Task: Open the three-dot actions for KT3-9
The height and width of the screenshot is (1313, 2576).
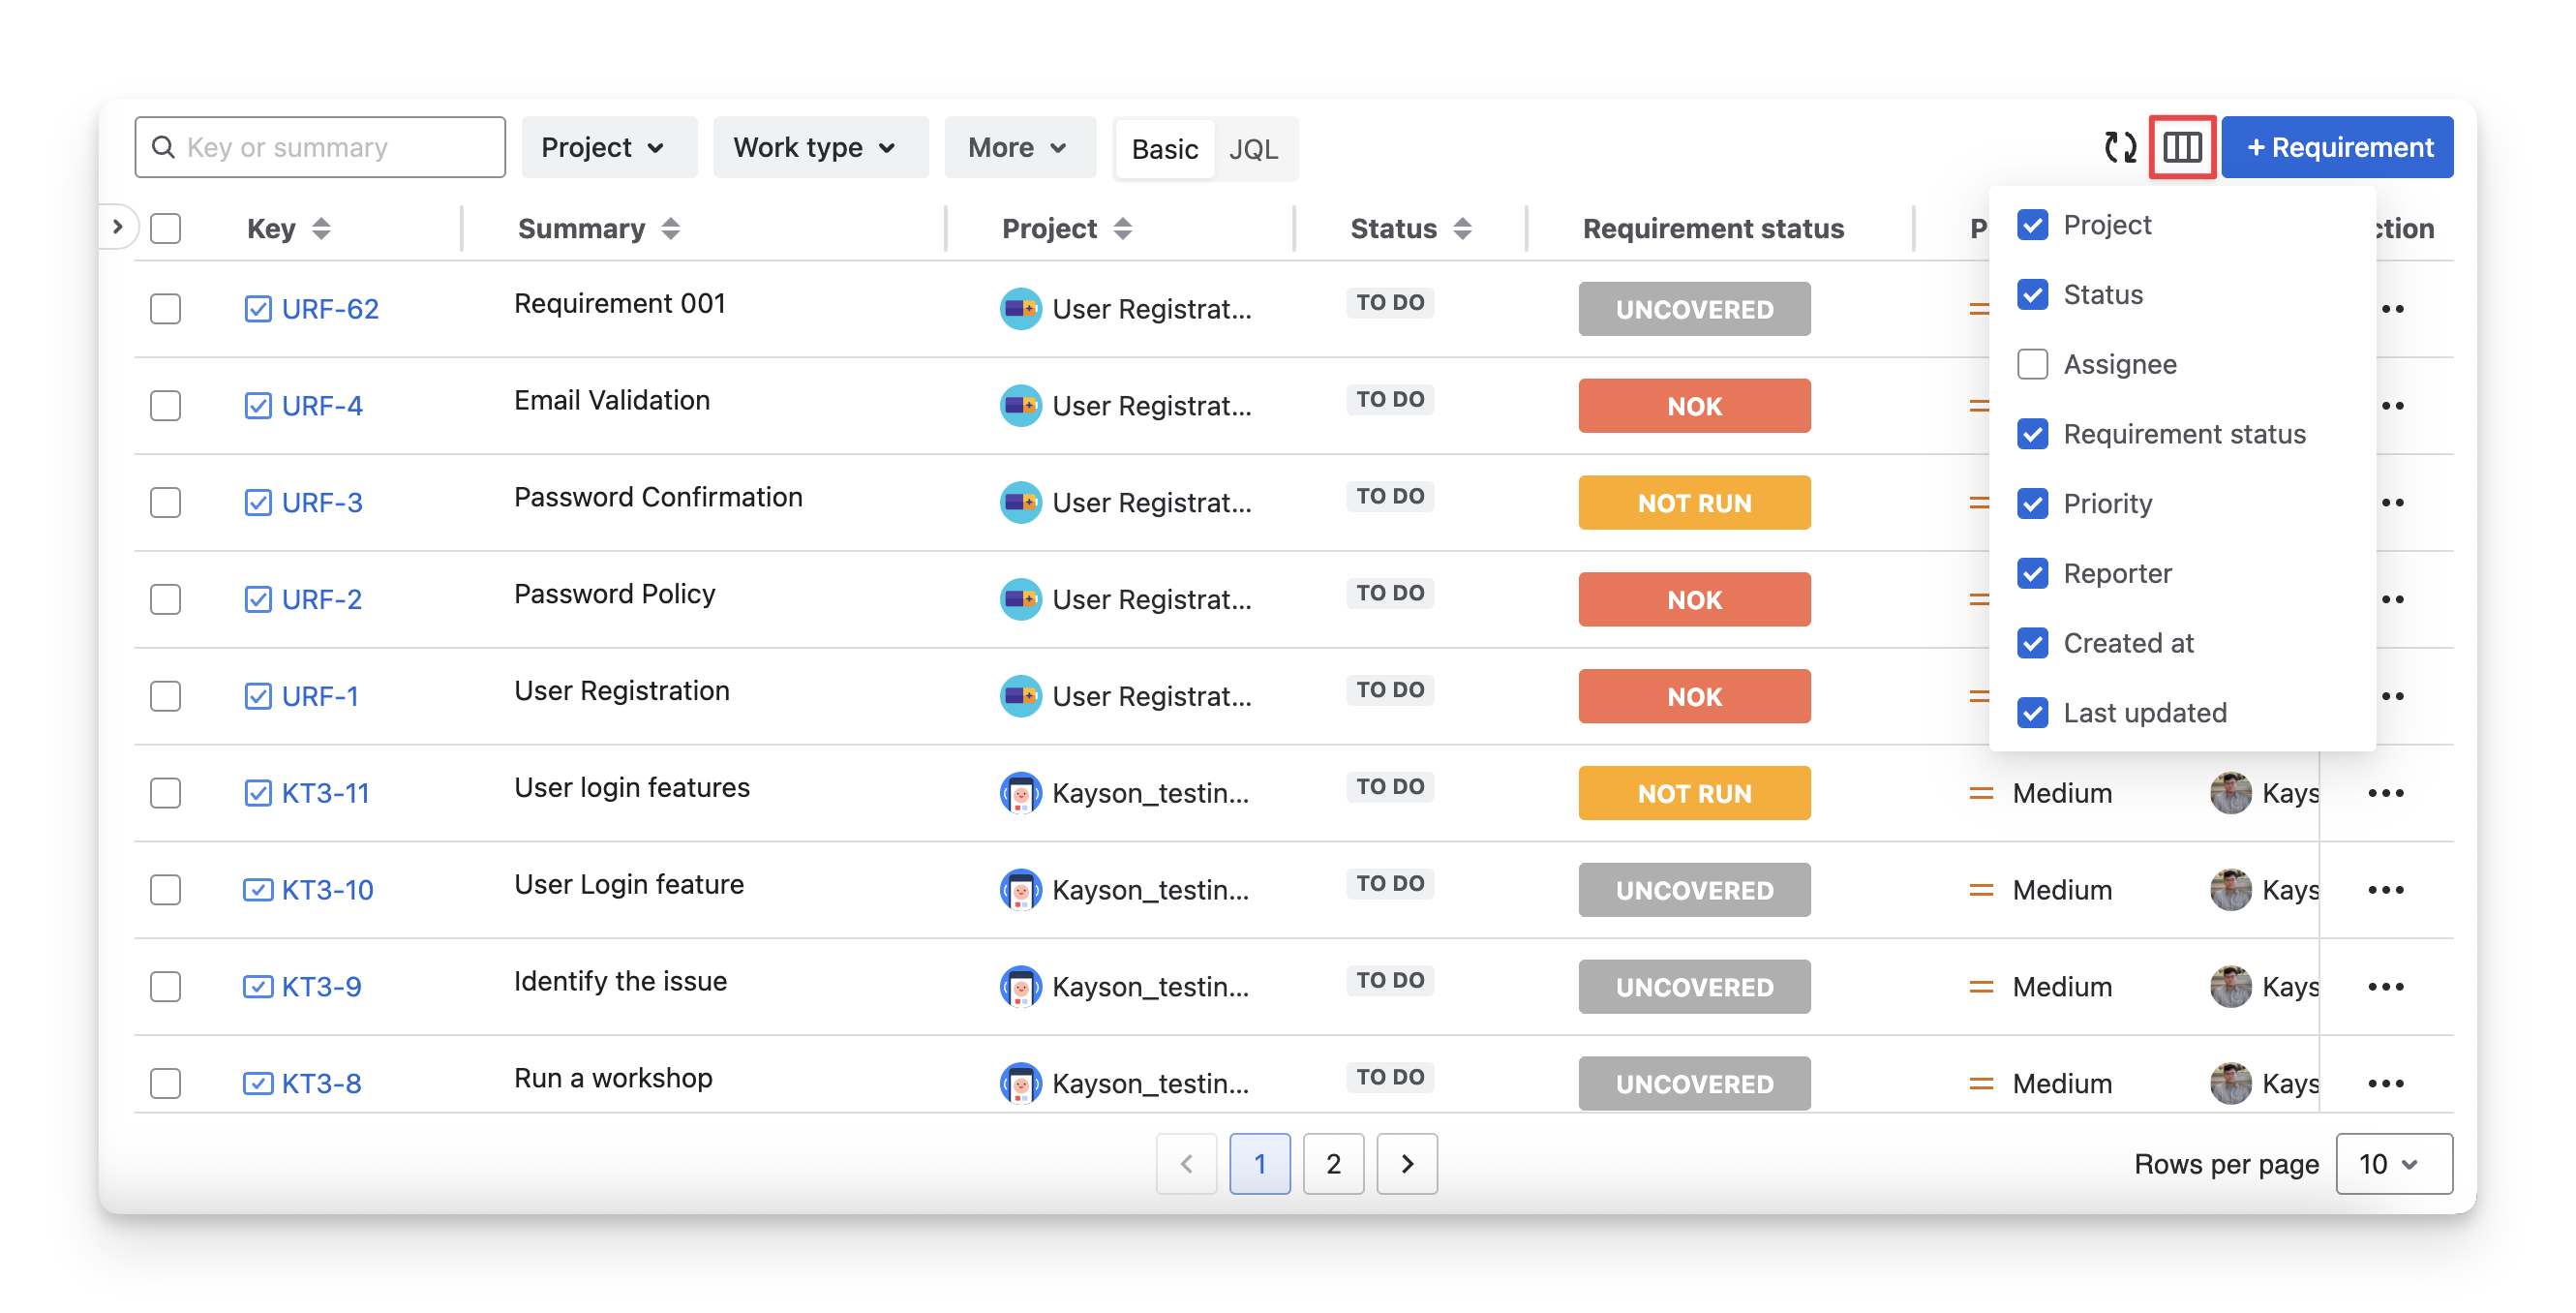Action: coord(2385,987)
